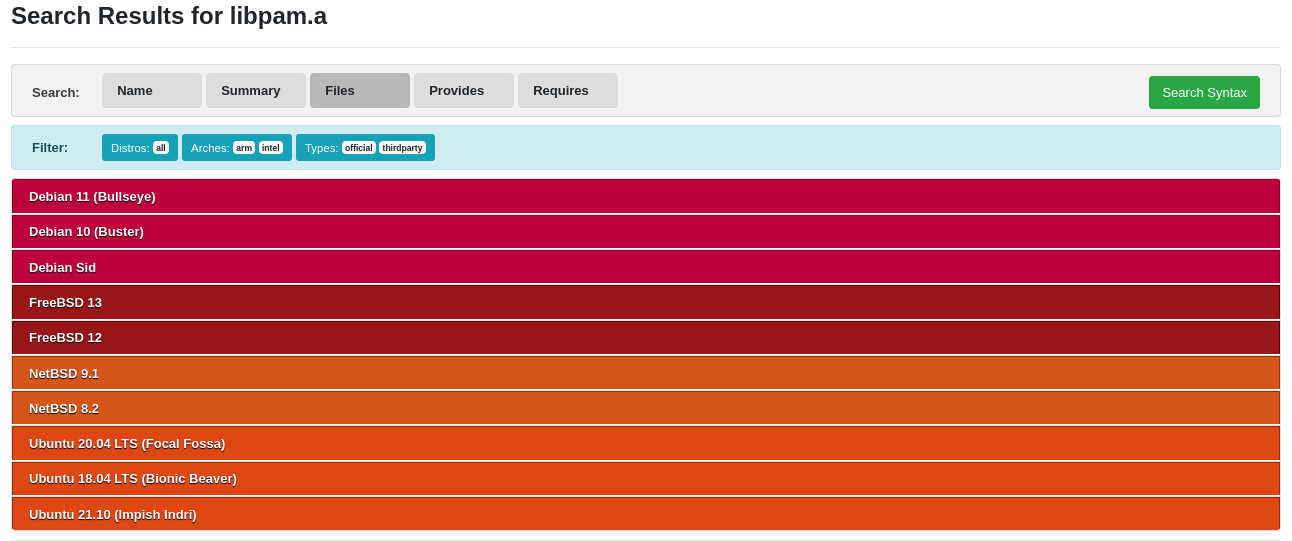This screenshot has width=1292, height=541.
Task: Expand Ubuntu 21.10 (Impish Indri)
Action: click(x=646, y=514)
